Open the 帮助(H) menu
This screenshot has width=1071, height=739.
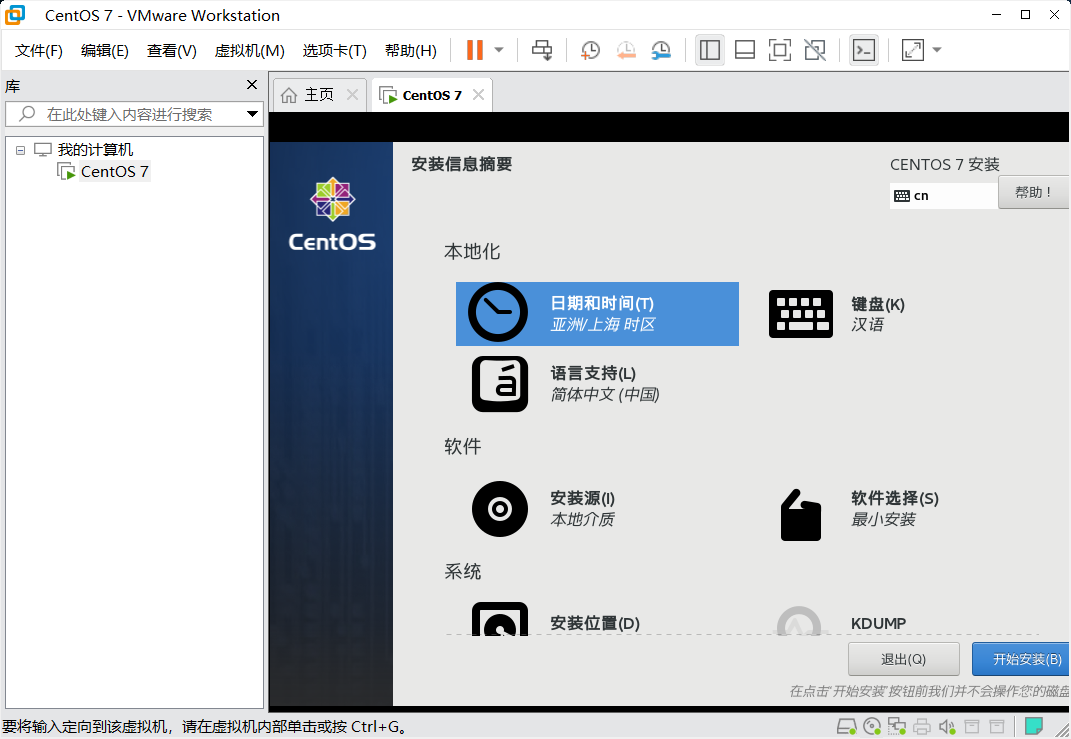pos(411,51)
